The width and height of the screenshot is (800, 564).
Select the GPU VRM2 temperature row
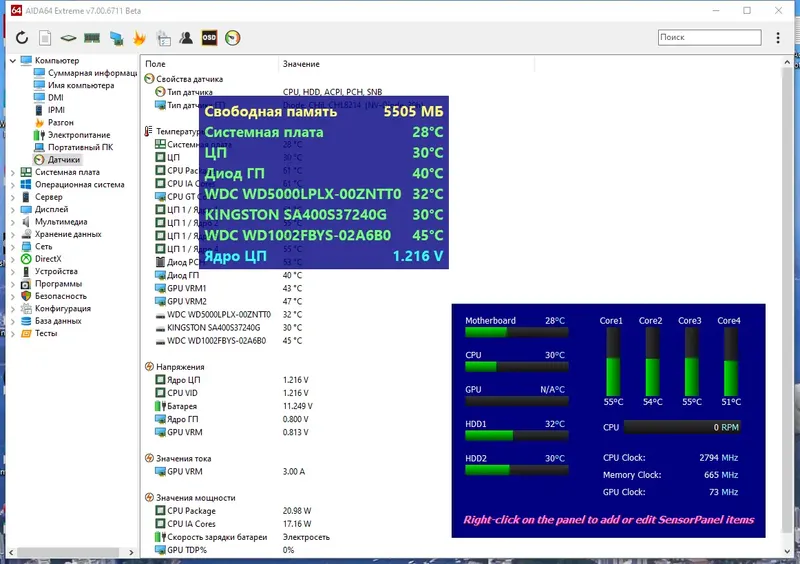point(230,302)
